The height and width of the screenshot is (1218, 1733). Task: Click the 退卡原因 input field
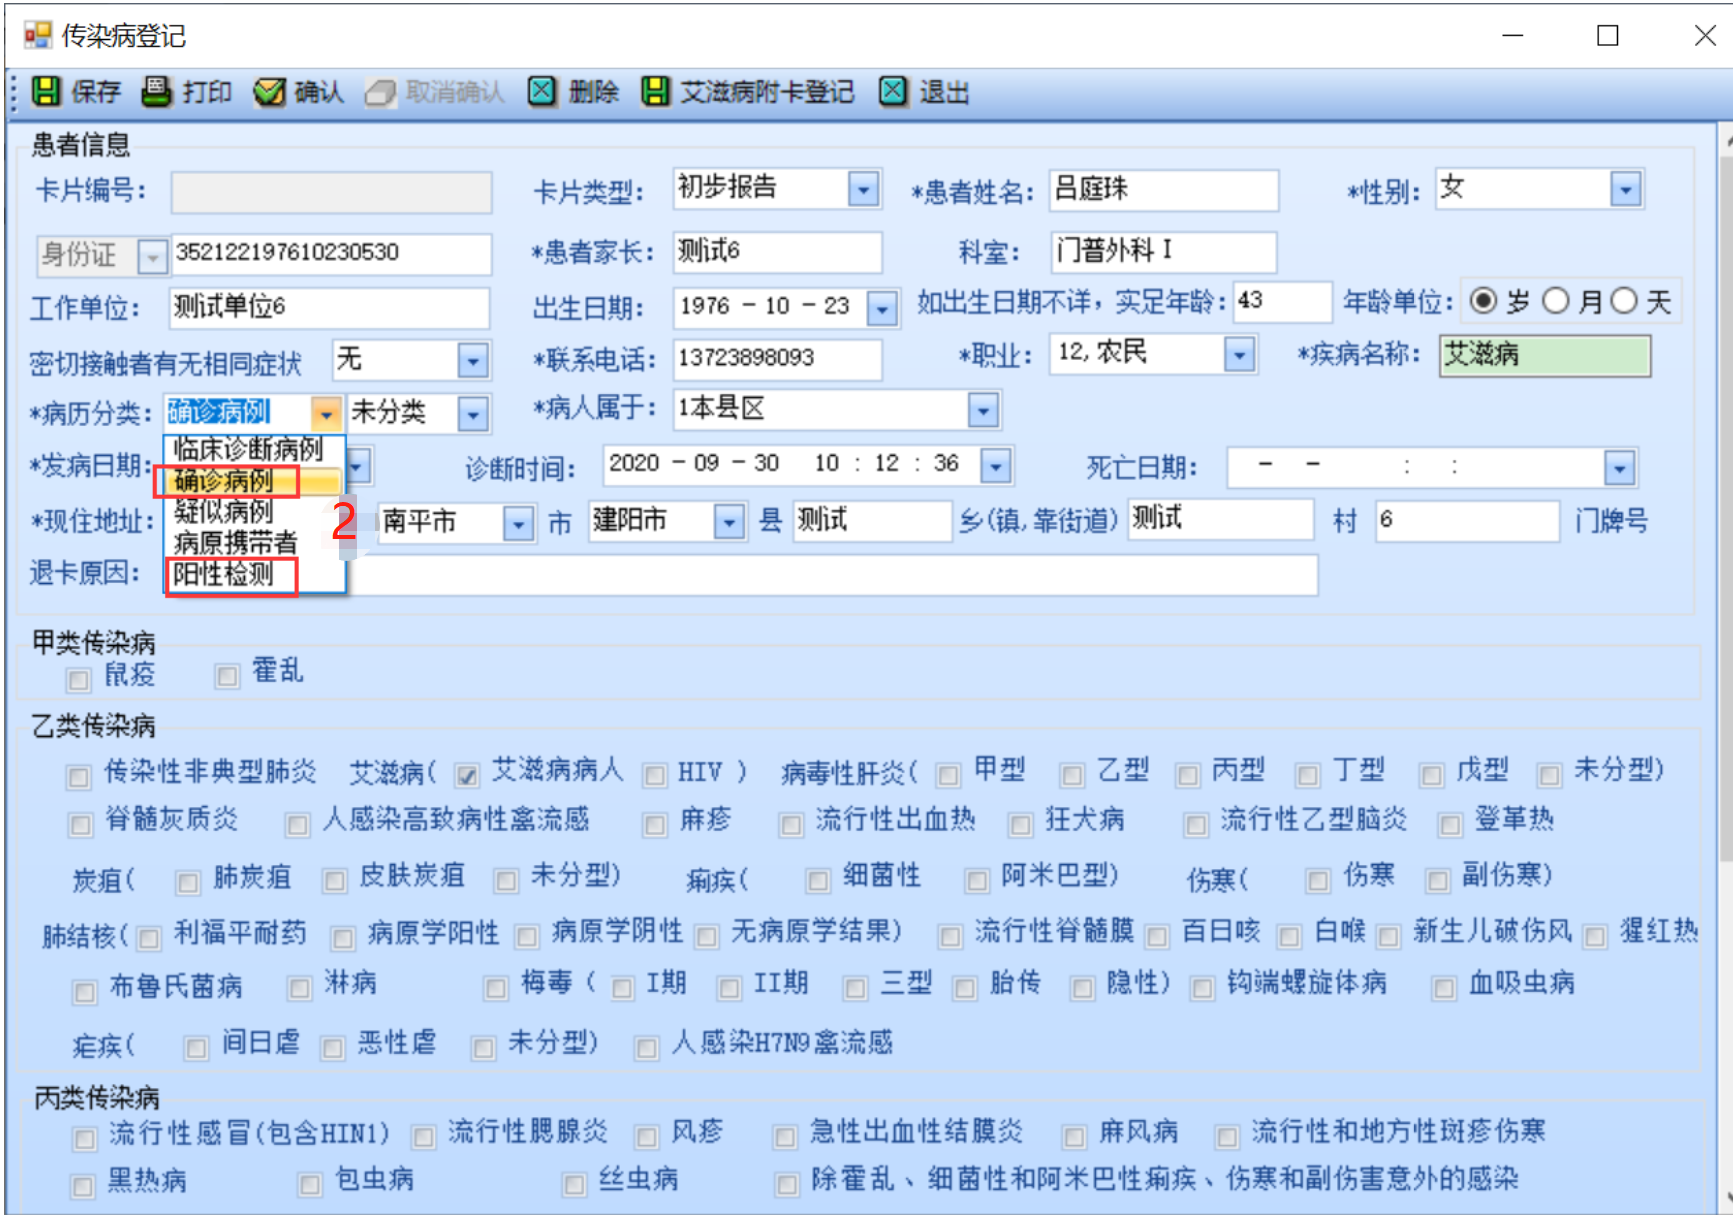pos(831,575)
